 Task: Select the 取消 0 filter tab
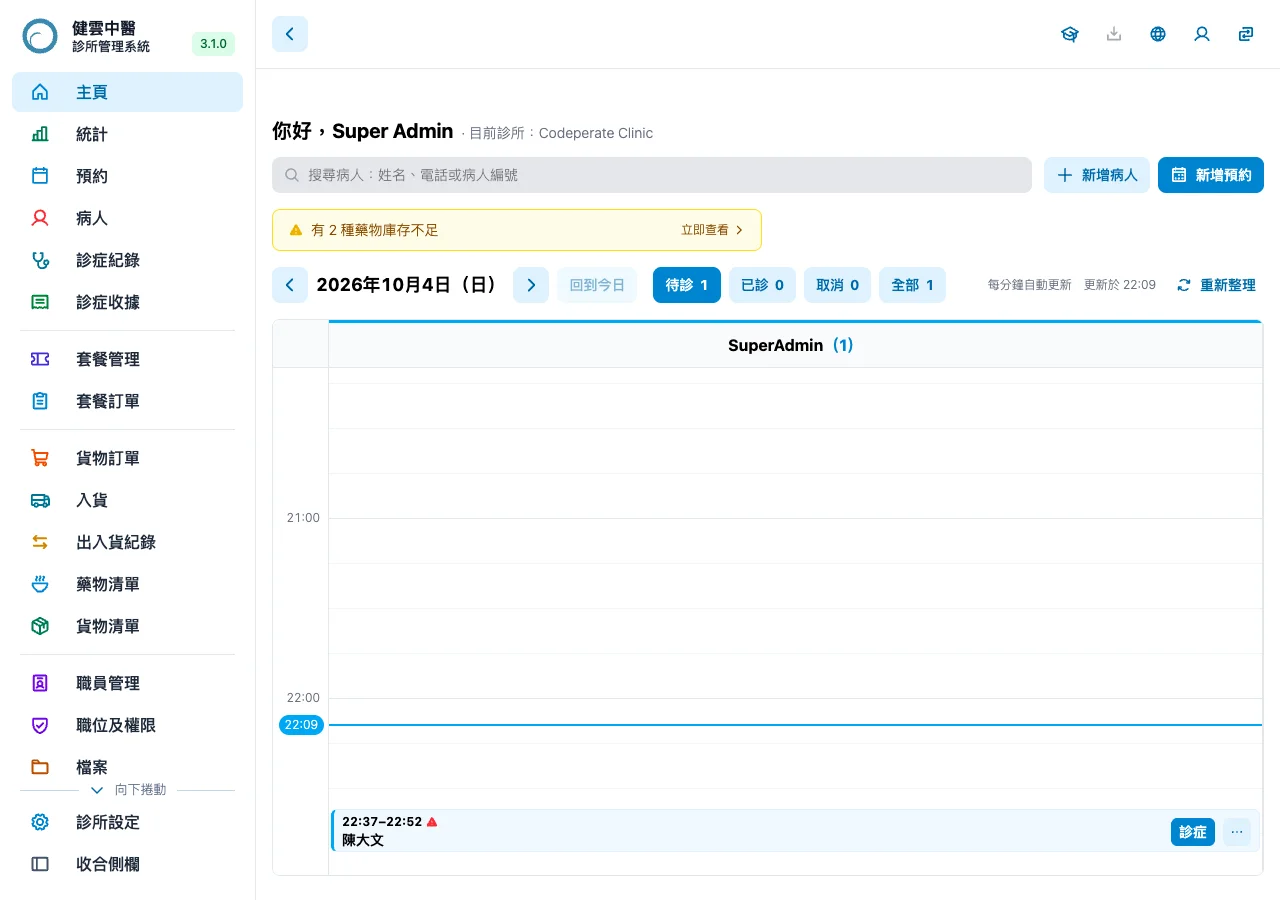838,285
